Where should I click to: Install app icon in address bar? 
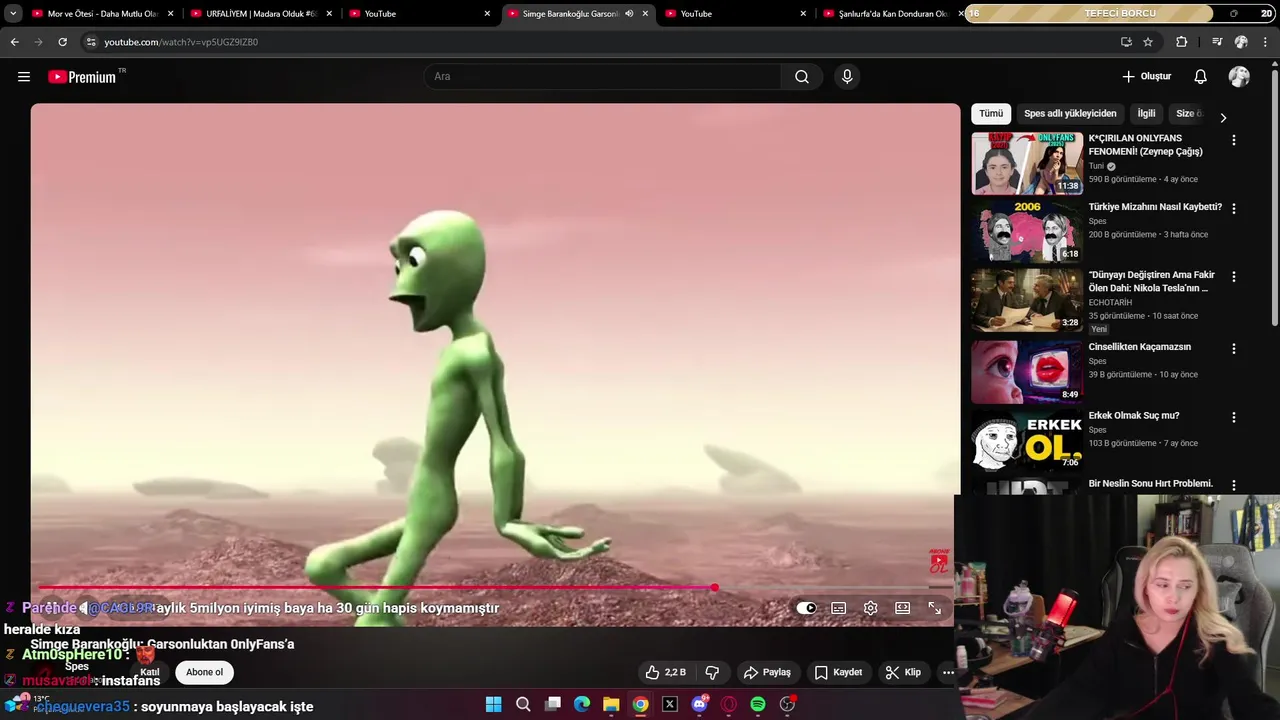1126,42
